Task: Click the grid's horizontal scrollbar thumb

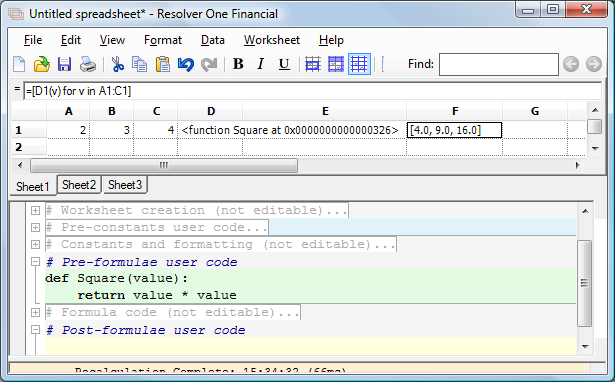Action: 164,166
